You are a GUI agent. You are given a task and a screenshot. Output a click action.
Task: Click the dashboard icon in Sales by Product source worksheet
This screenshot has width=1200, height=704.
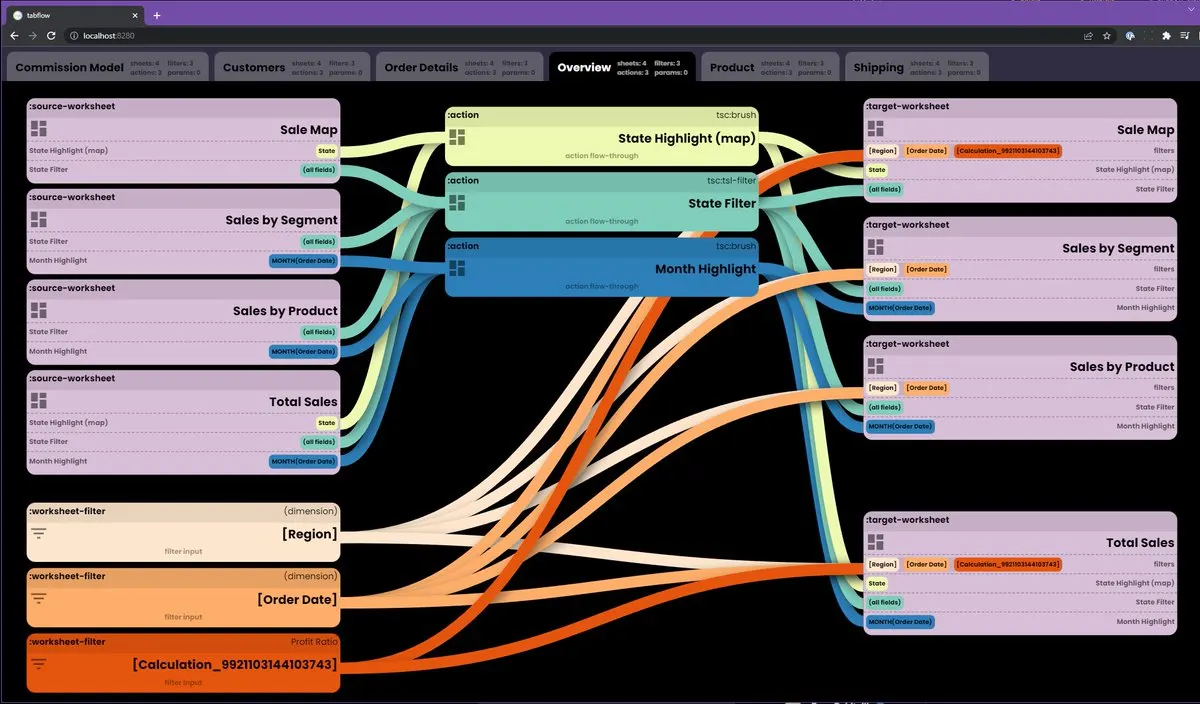39,310
